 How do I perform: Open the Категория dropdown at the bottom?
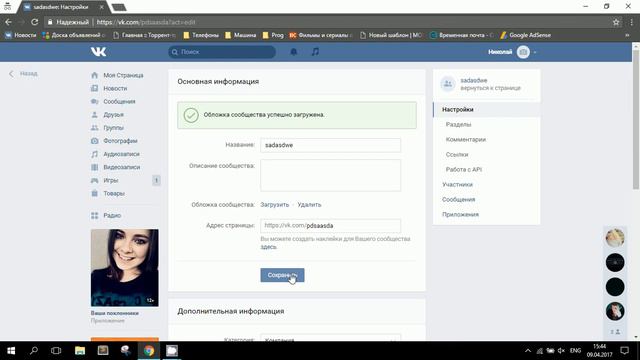(x=331, y=338)
